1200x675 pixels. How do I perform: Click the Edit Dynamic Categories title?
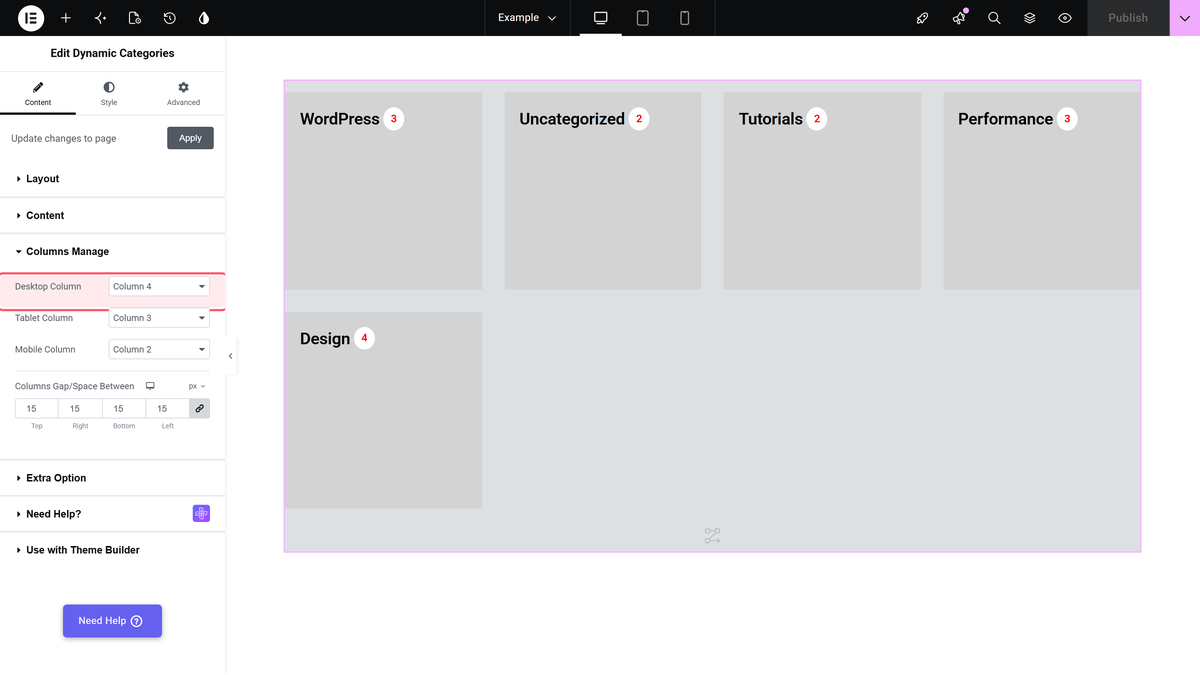coord(112,53)
